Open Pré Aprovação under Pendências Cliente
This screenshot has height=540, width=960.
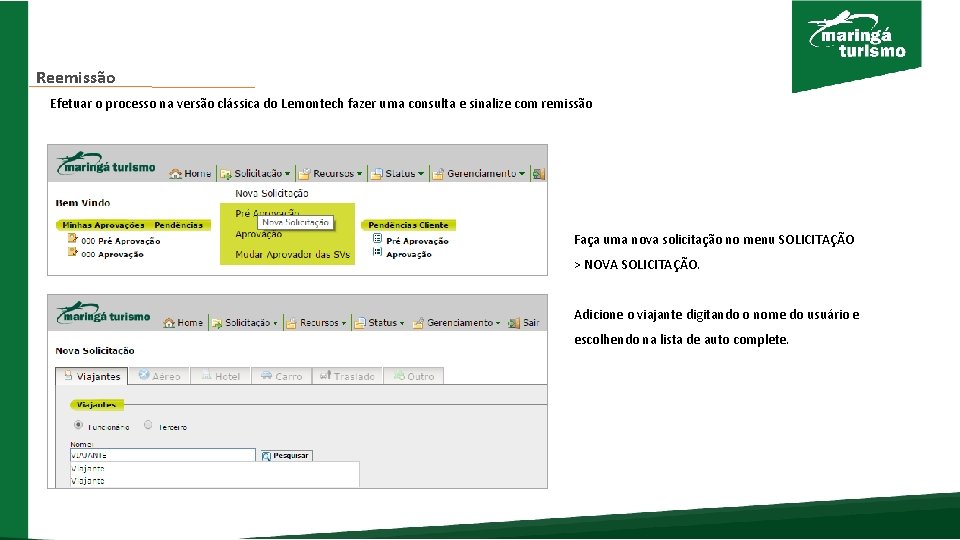pos(417,241)
